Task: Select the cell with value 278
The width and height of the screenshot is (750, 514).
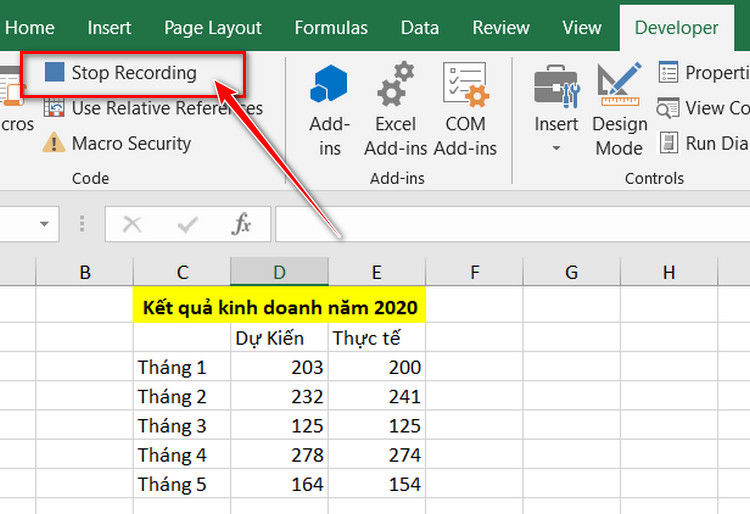Action: 279,455
